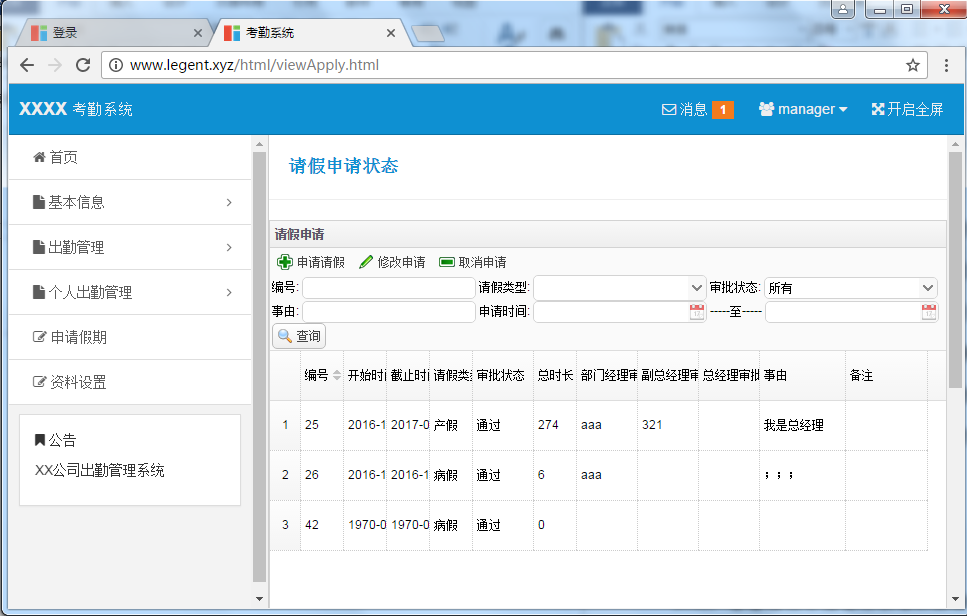Open calendar for 申请时间 end date

point(928,312)
